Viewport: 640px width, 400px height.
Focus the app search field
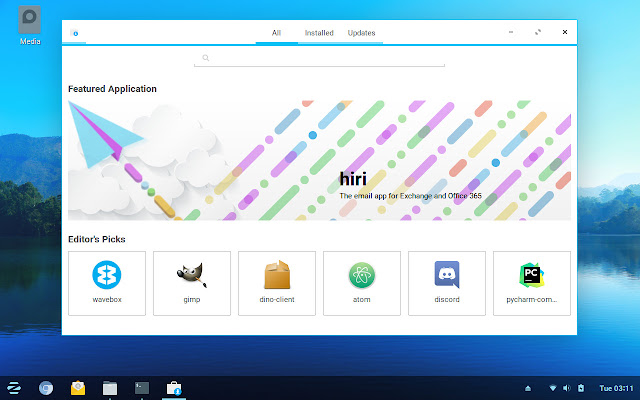[x=319, y=58]
